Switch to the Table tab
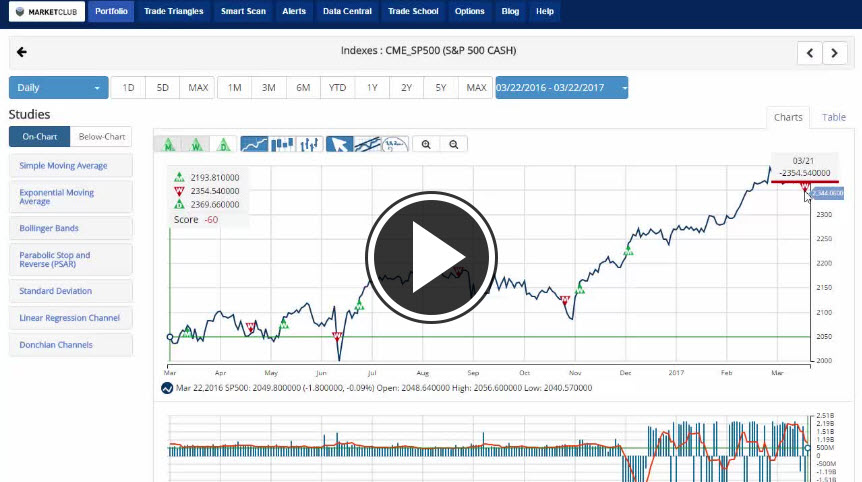Image resolution: width=862 pixels, height=482 pixels. coord(833,117)
